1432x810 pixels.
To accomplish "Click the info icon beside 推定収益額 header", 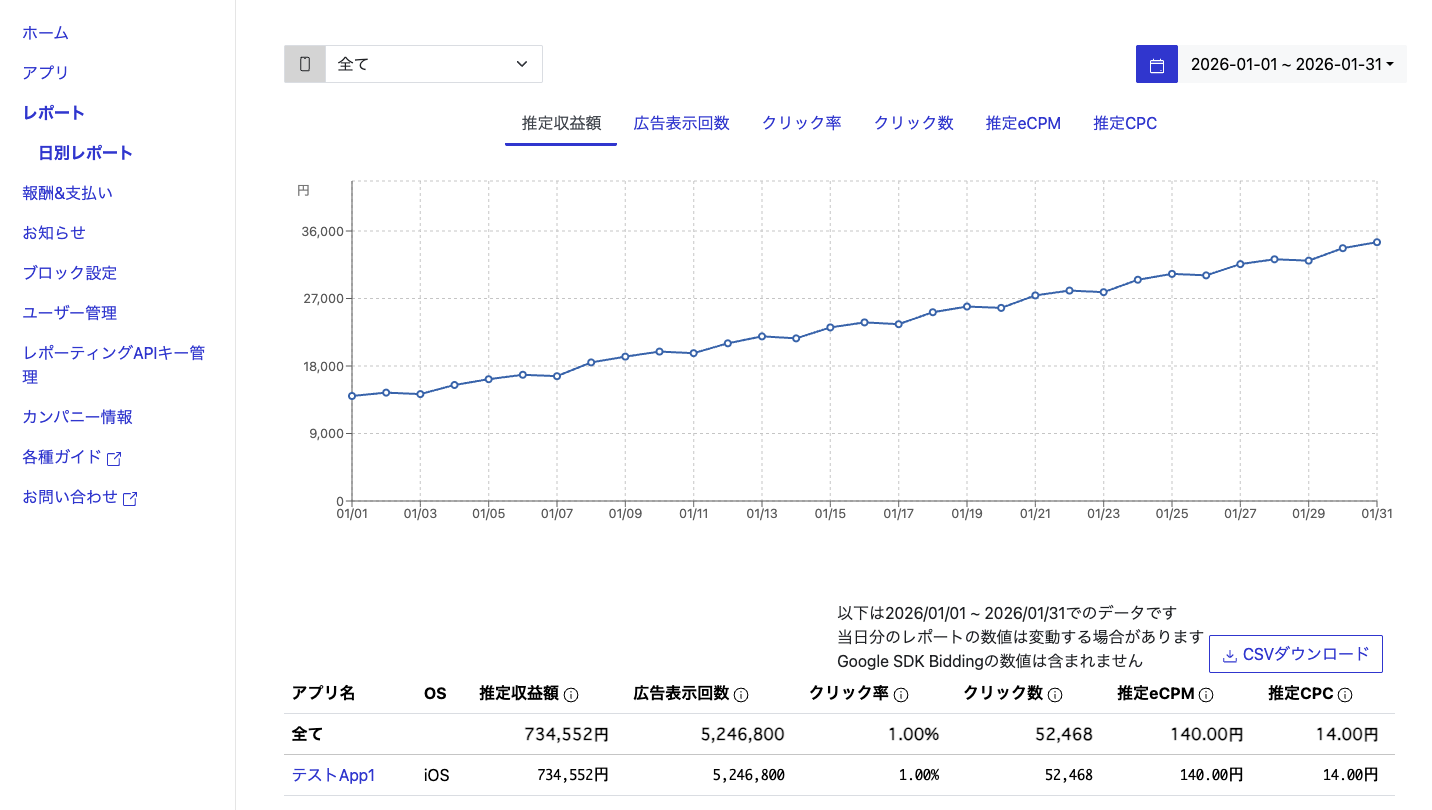I will coord(570,693).
